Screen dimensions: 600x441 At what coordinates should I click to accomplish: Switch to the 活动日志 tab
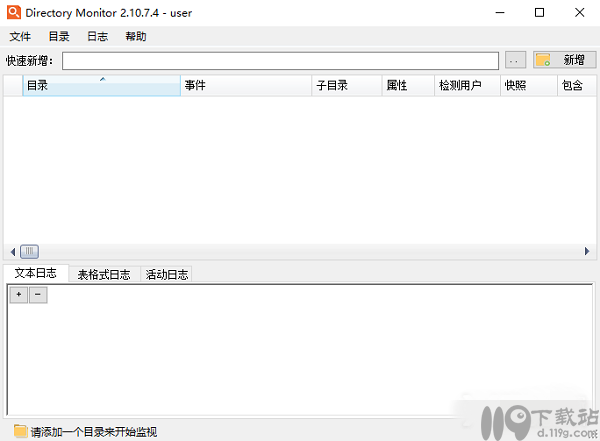click(x=166, y=274)
